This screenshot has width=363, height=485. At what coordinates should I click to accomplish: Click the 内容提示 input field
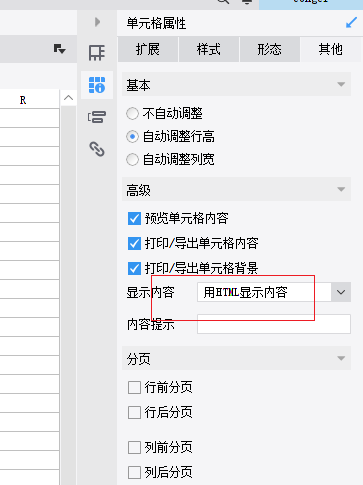[274, 324]
